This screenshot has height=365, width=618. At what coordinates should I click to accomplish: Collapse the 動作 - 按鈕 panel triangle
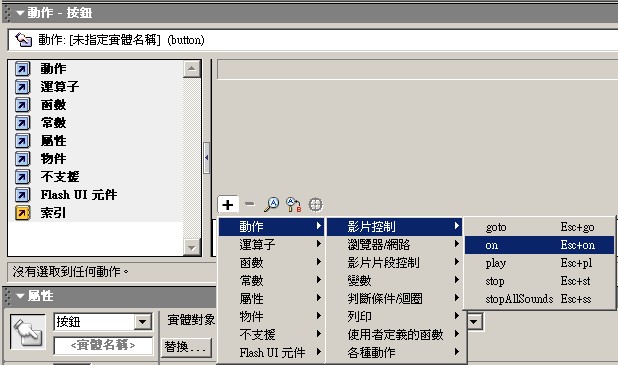point(20,13)
